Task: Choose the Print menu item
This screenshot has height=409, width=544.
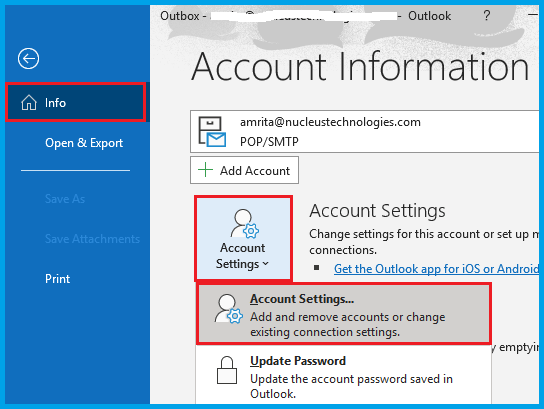Action: pyautogui.click(x=58, y=279)
